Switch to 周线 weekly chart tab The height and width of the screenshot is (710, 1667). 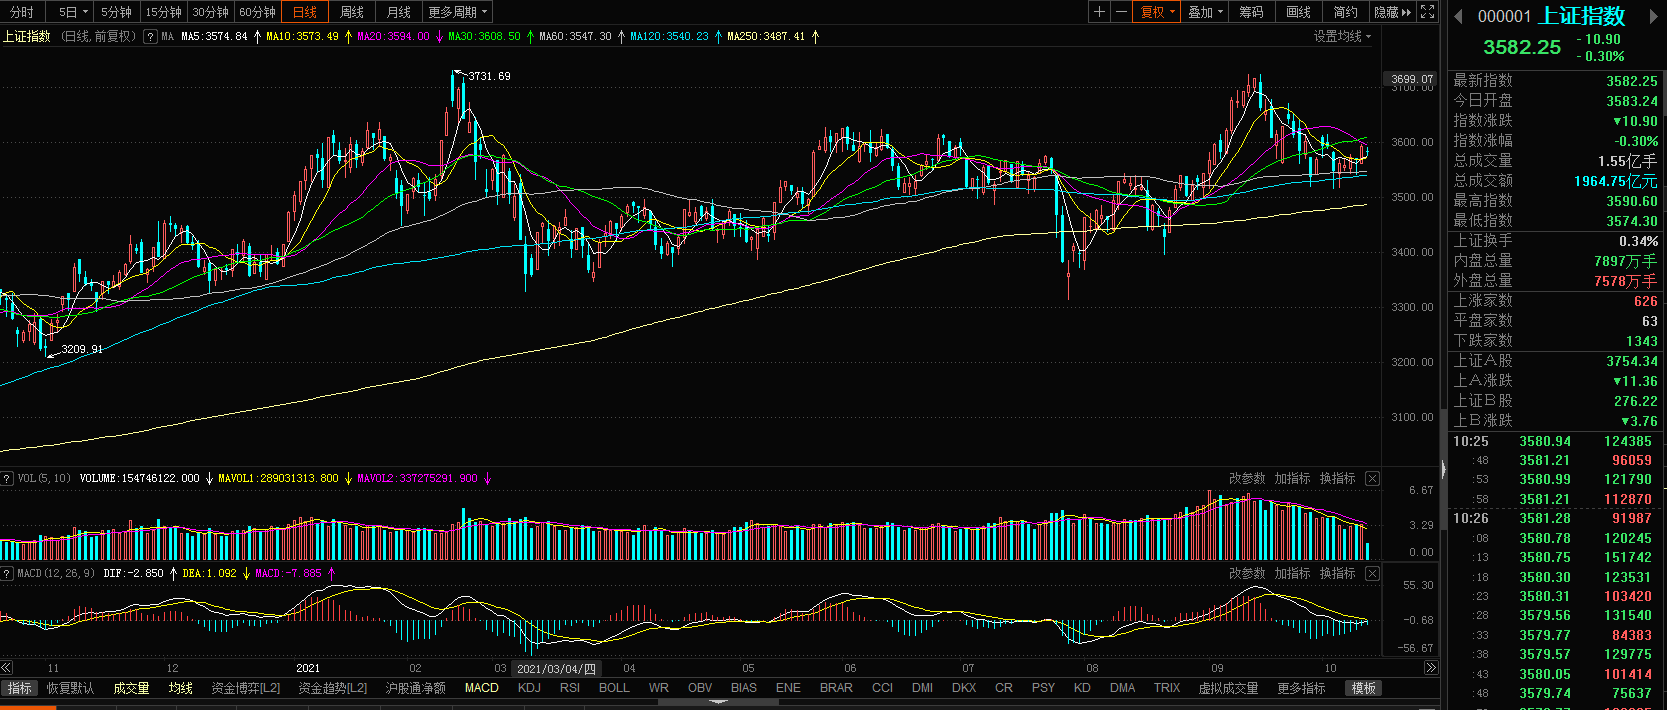tap(352, 12)
